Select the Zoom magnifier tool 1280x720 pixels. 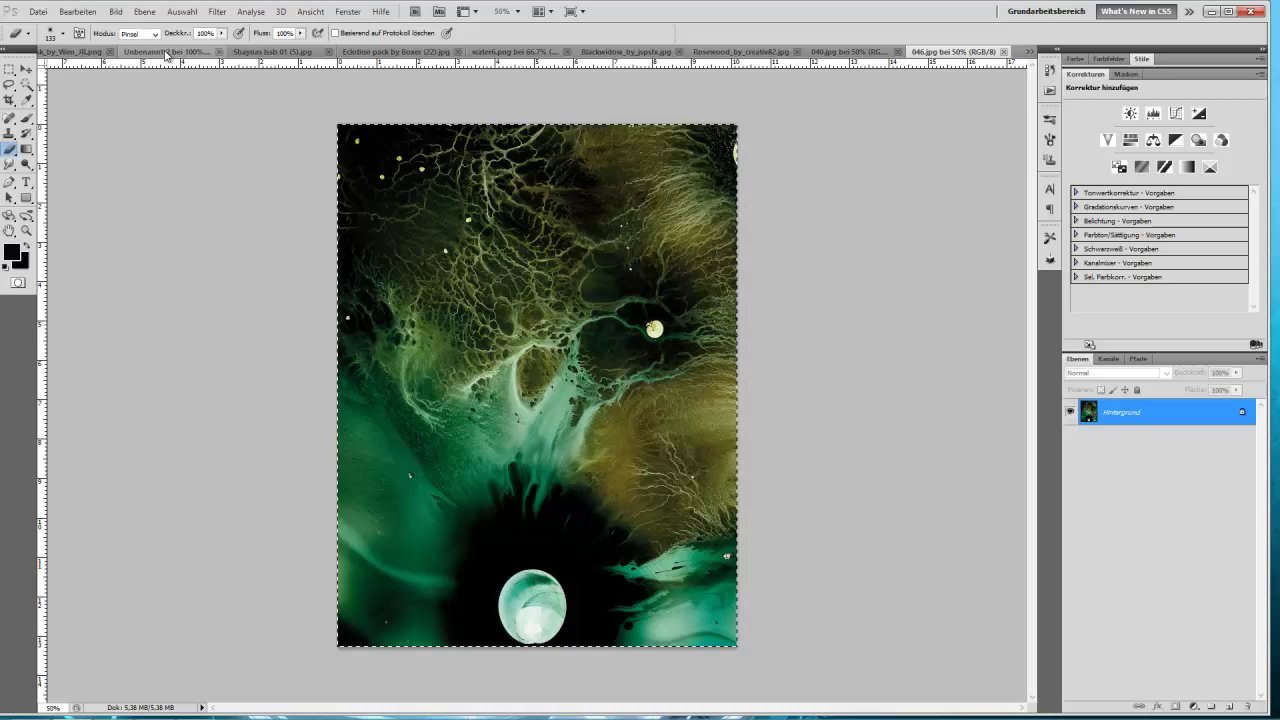tap(26, 230)
